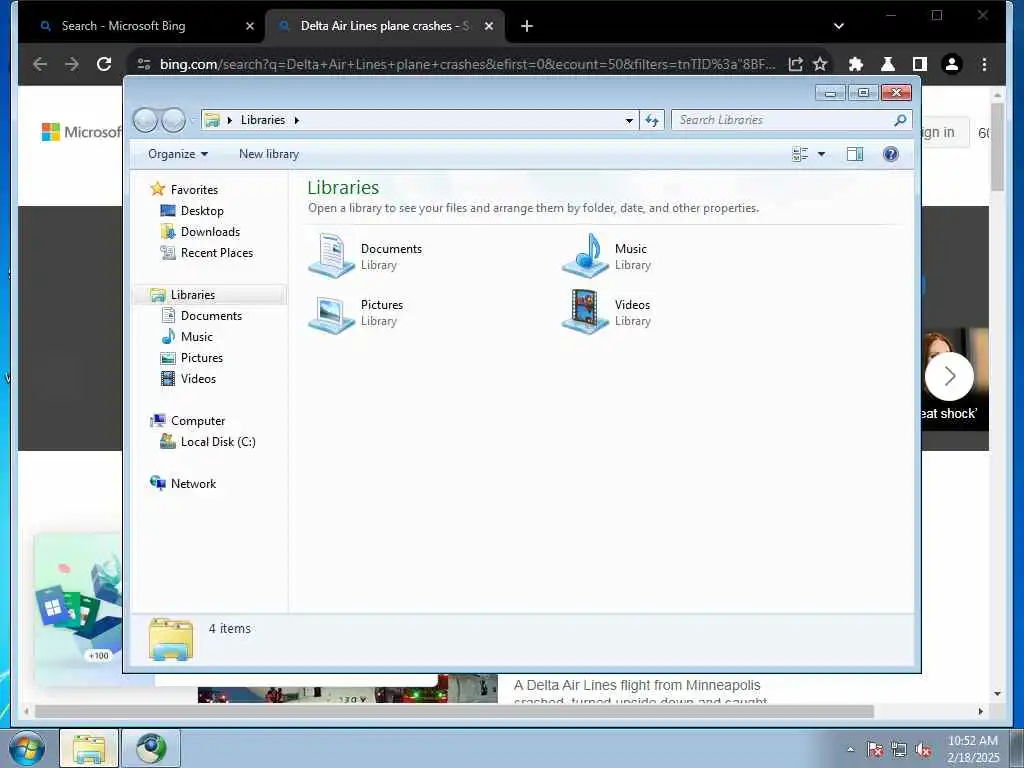
Task: Open a new browser tab
Action: click(x=527, y=26)
